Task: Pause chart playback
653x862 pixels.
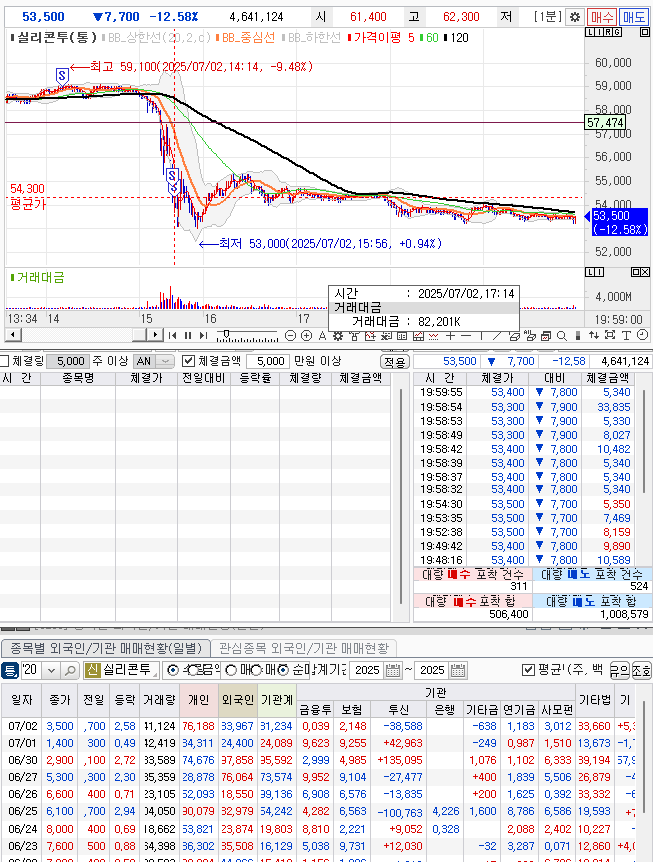Action: 188,335
